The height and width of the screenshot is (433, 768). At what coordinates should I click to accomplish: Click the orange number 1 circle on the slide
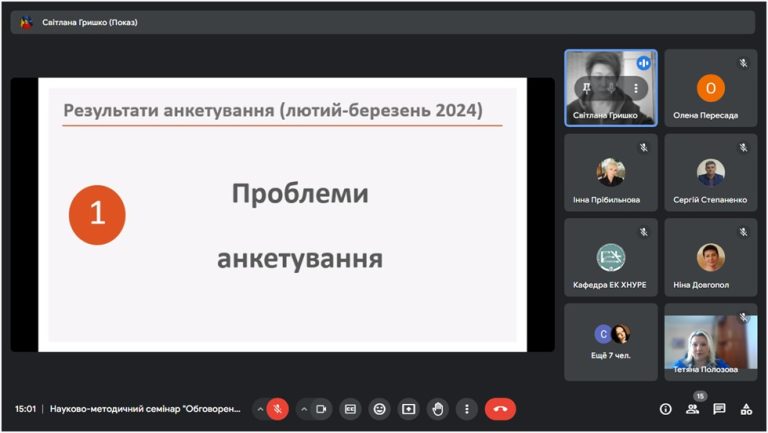click(x=97, y=215)
